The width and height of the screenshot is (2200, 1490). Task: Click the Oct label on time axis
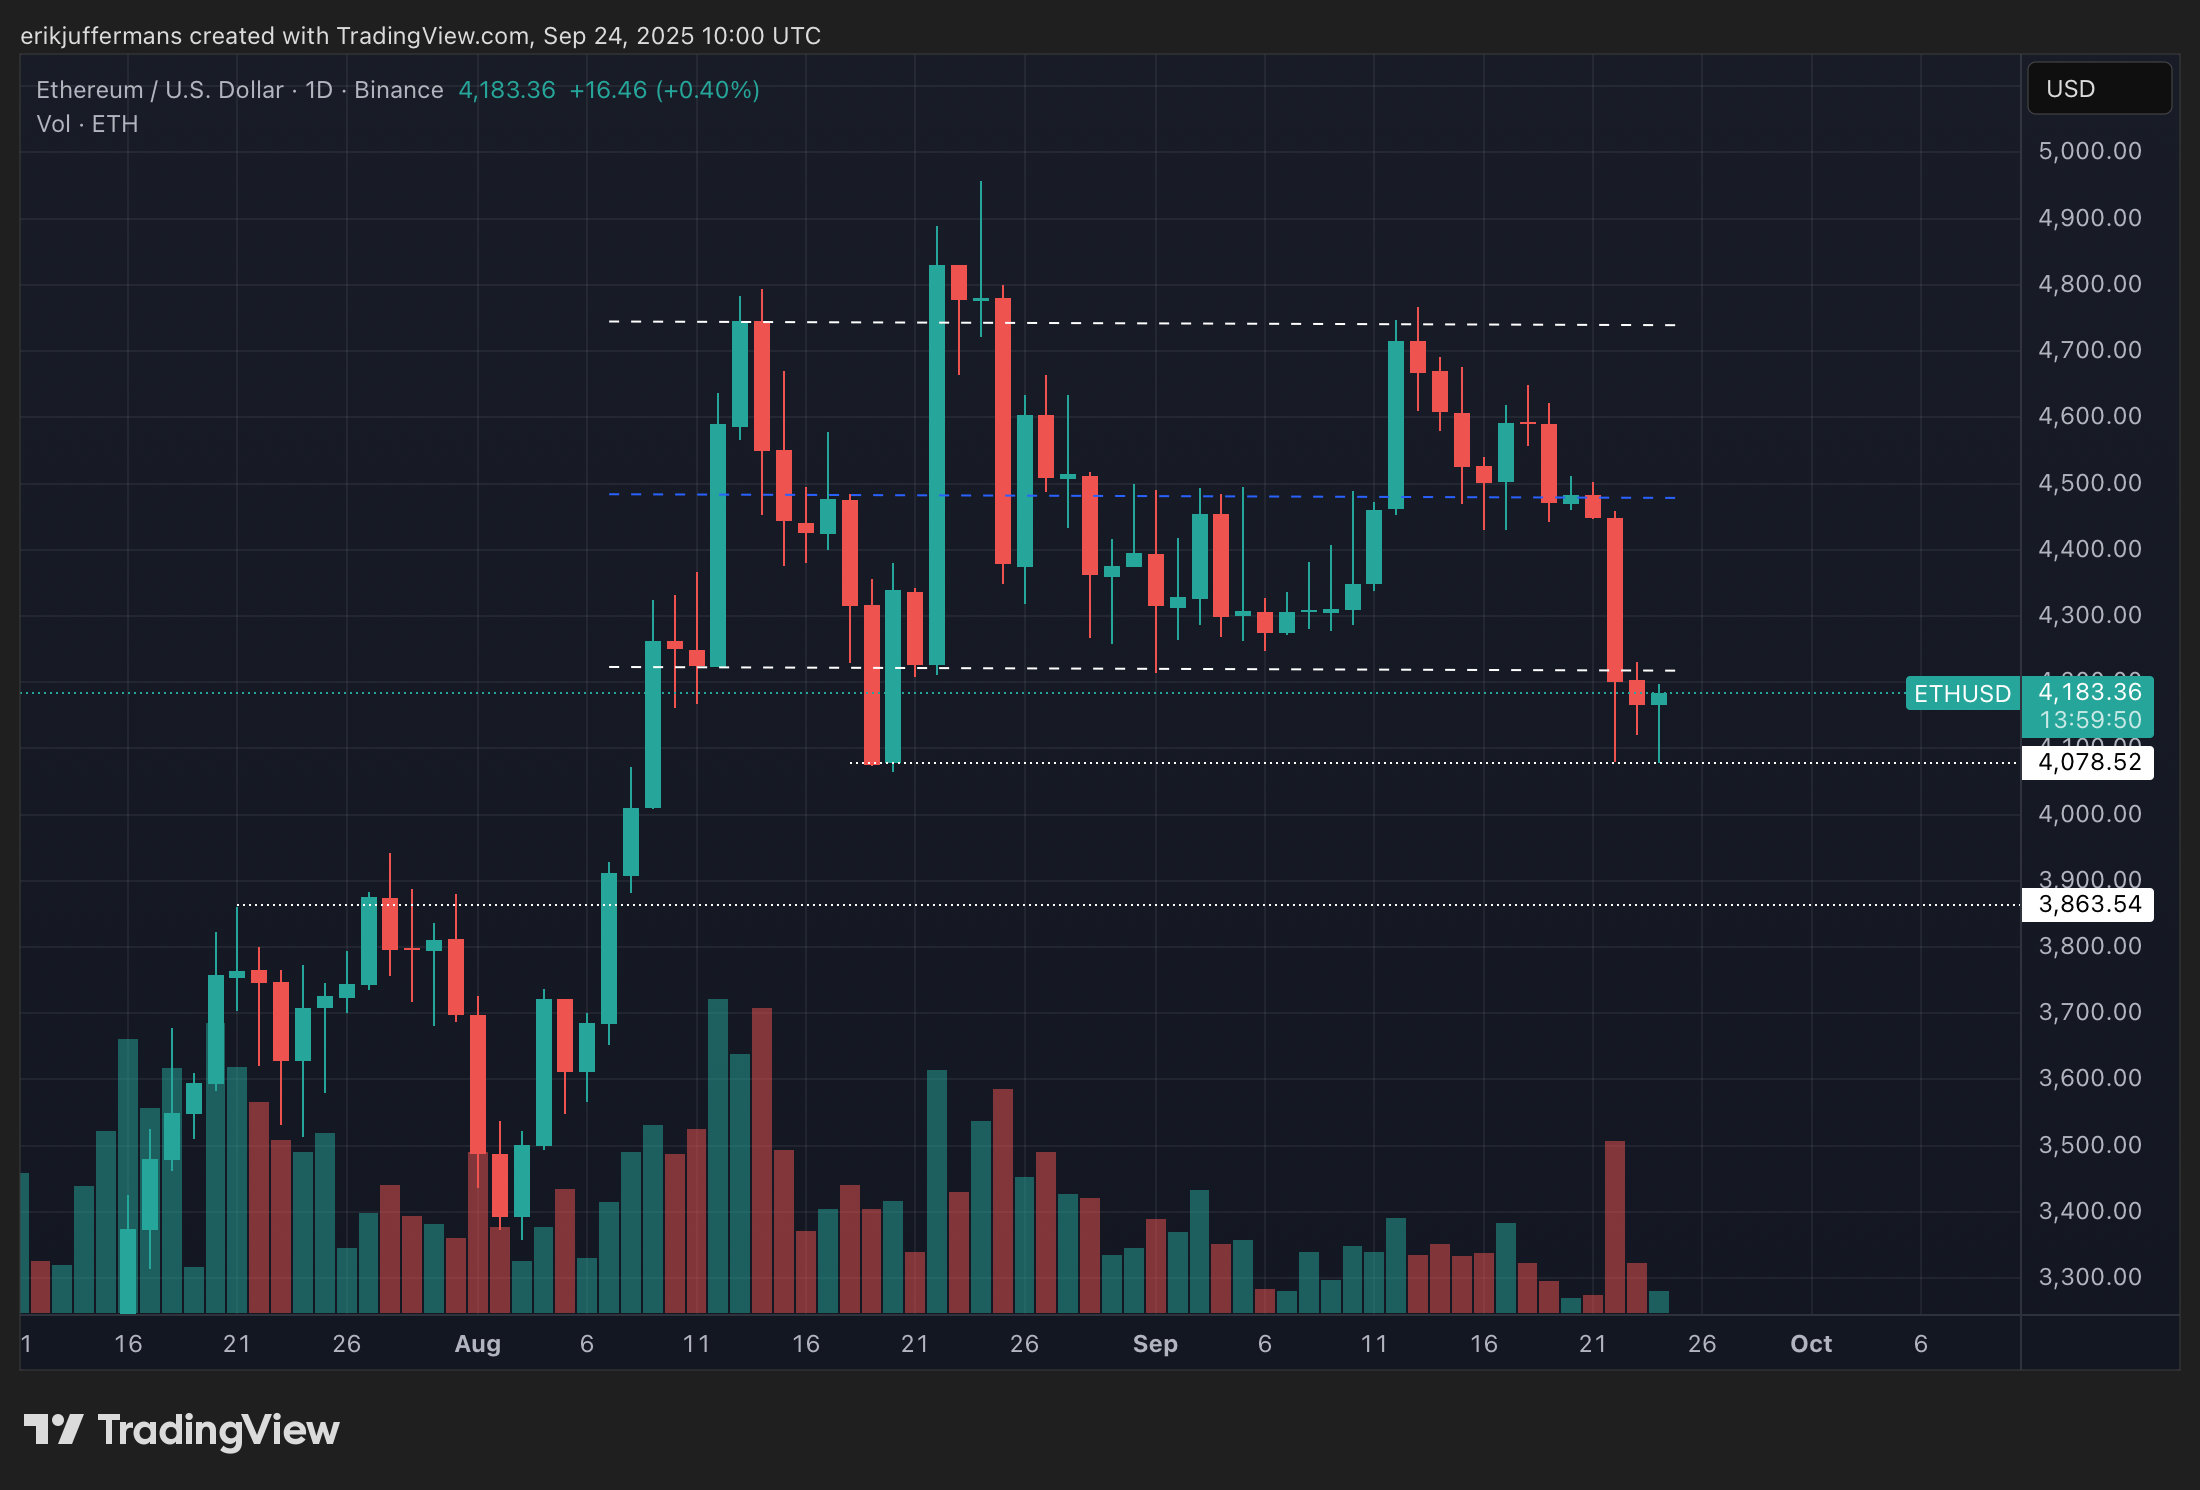pos(1810,1343)
